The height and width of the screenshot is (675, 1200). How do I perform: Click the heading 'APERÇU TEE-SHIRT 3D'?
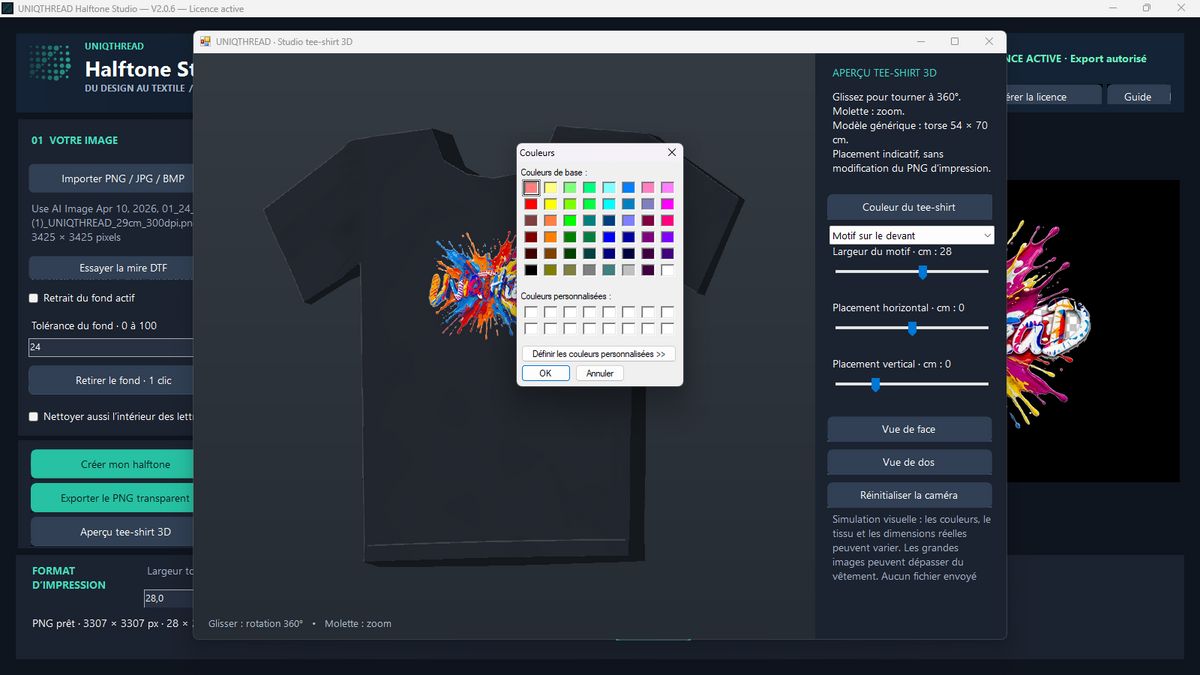click(x=884, y=73)
